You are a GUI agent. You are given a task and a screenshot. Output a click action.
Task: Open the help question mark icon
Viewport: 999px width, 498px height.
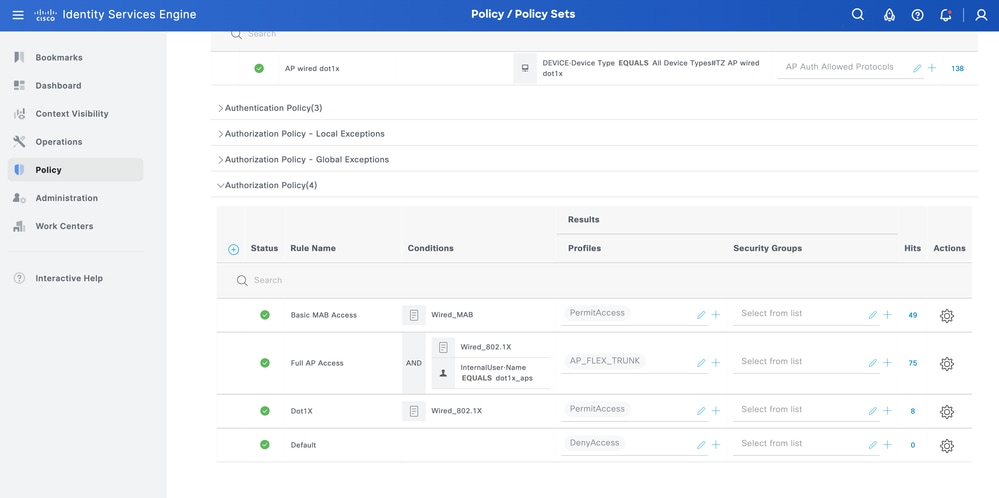point(917,15)
